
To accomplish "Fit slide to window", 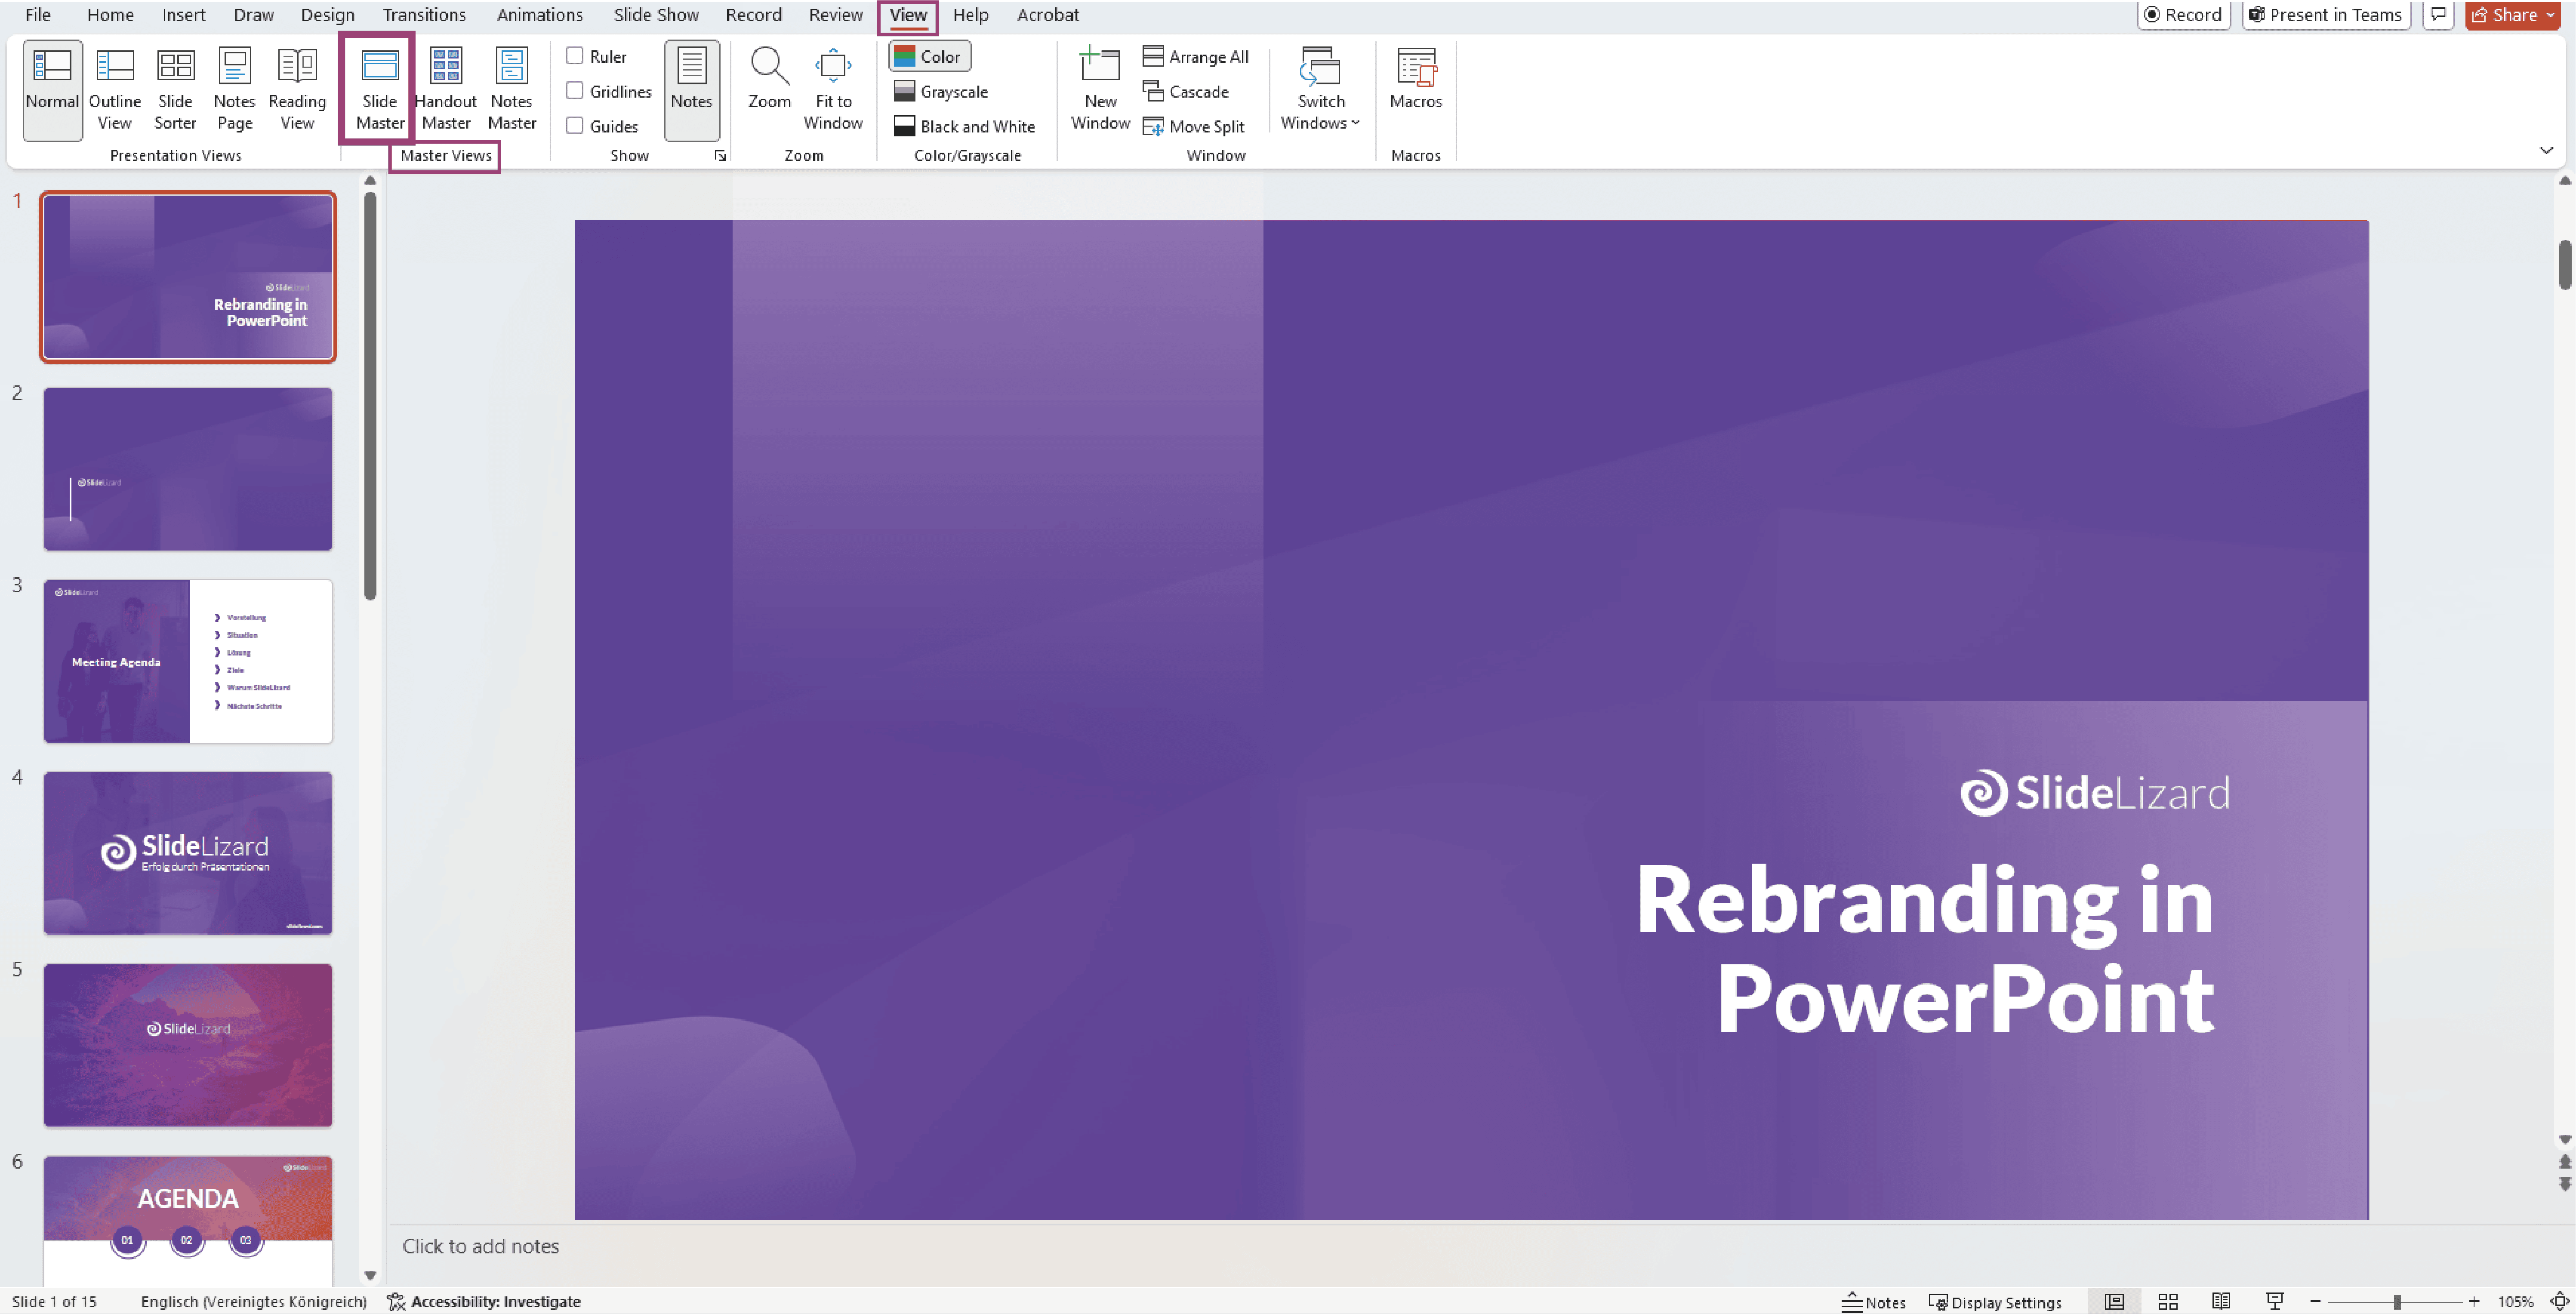I will (832, 90).
